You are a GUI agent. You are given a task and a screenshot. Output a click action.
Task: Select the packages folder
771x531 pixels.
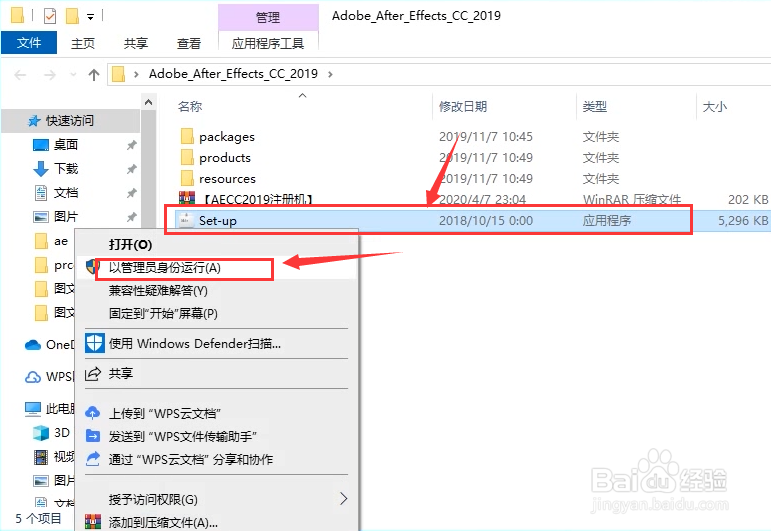tap(227, 137)
